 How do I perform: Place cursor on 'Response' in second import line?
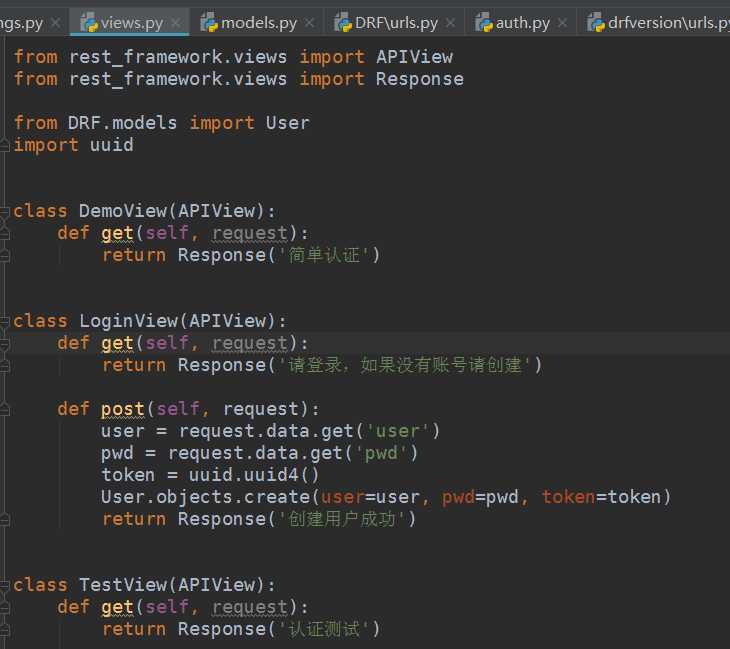pyautogui.click(x=419, y=79)
